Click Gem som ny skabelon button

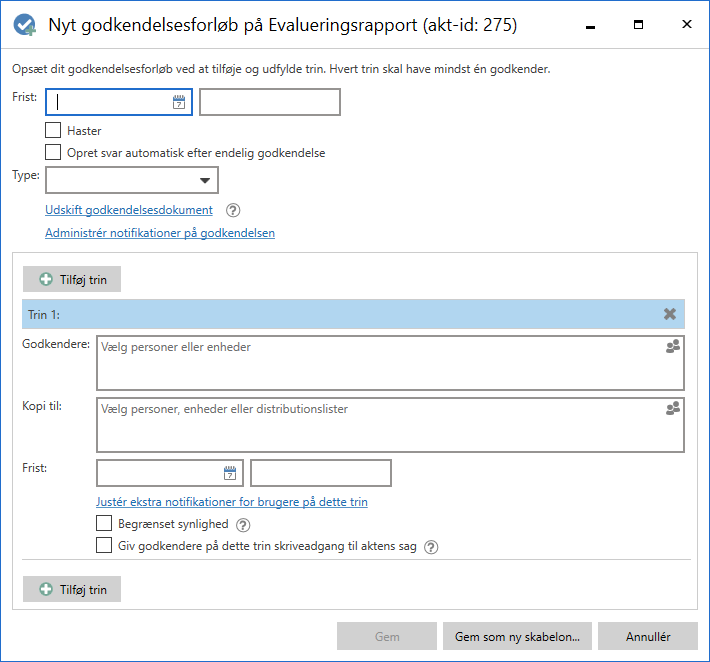pyautogui.click(x=517, y=636)
